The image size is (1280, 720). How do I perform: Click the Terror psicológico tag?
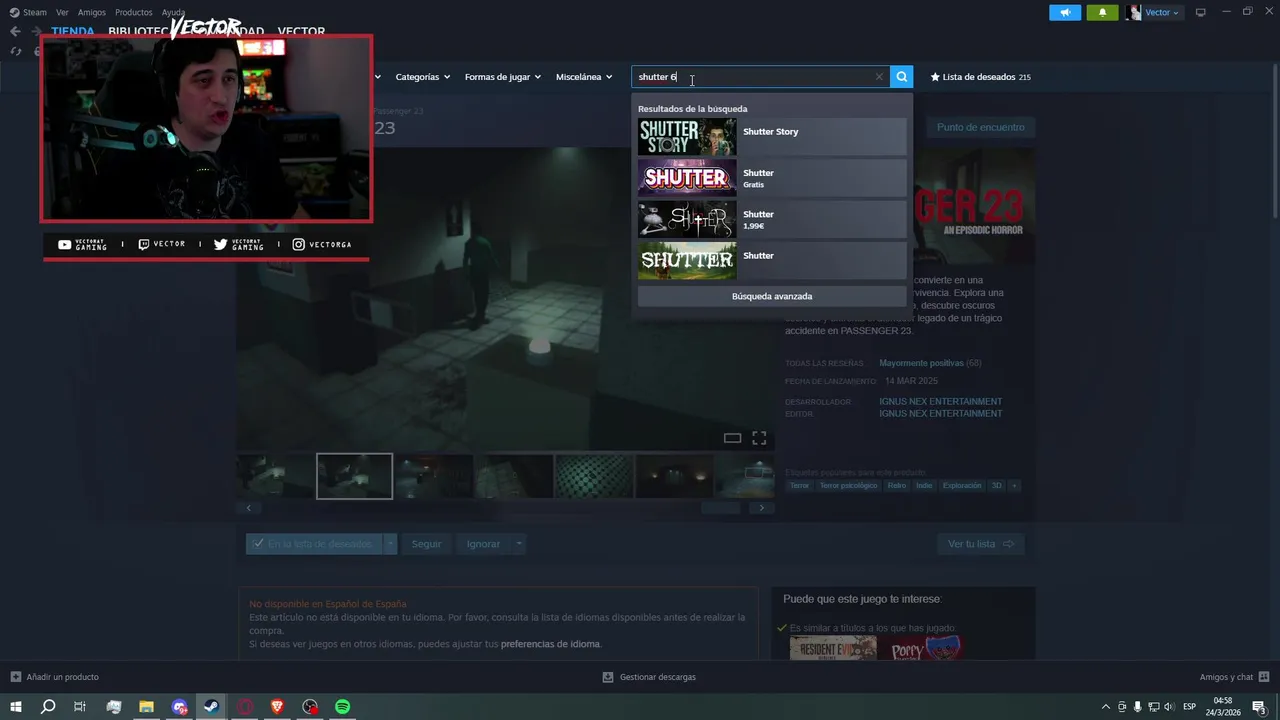[x=848, y=486]
